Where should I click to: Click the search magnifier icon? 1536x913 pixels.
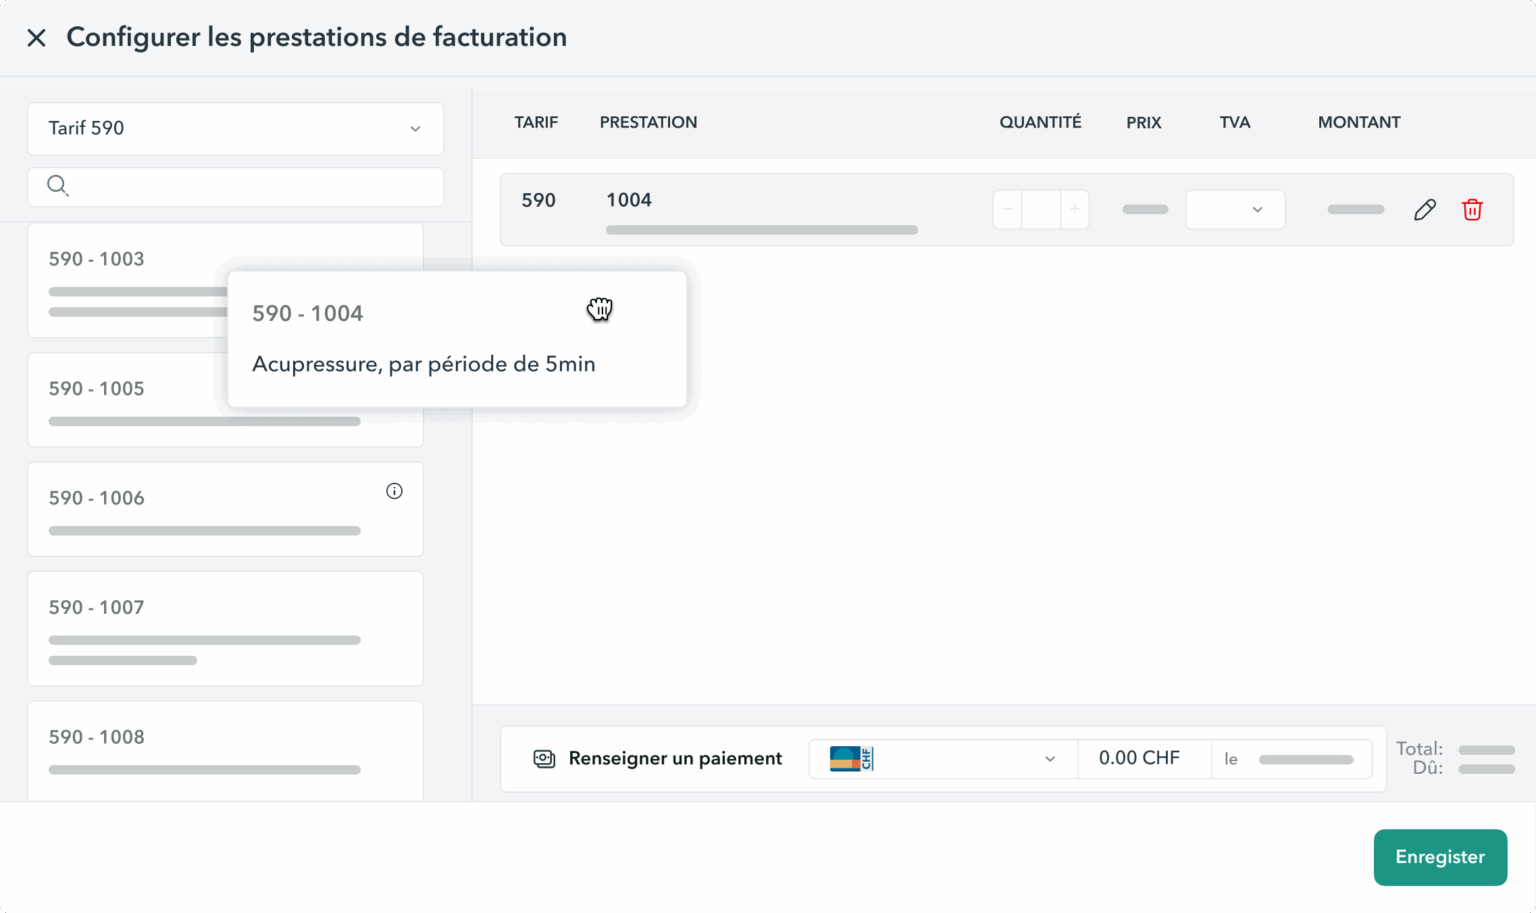click(x=58, y=186)
